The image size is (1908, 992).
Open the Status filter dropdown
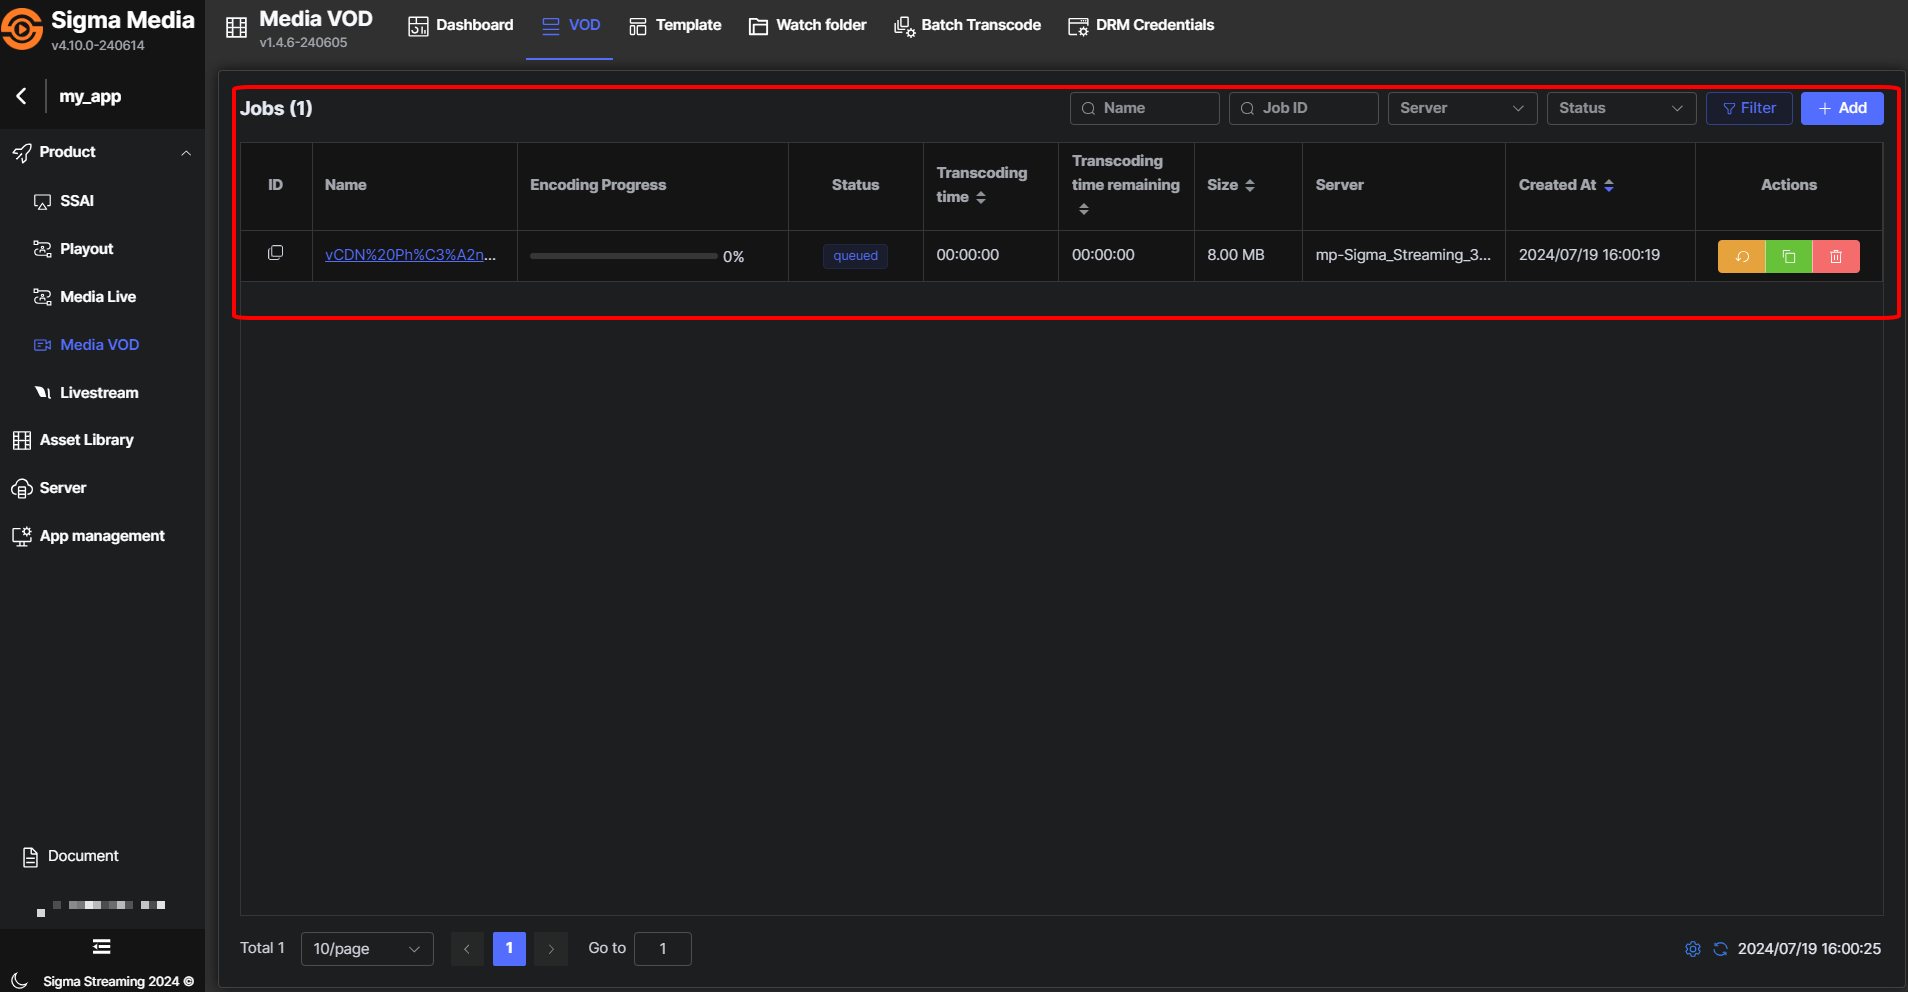(1620, 108)
